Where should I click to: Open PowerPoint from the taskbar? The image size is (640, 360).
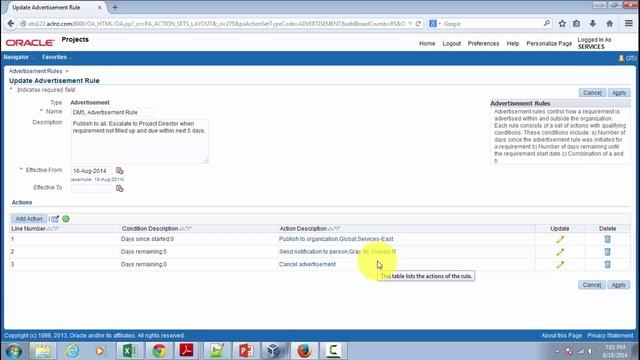coord(246,351)
